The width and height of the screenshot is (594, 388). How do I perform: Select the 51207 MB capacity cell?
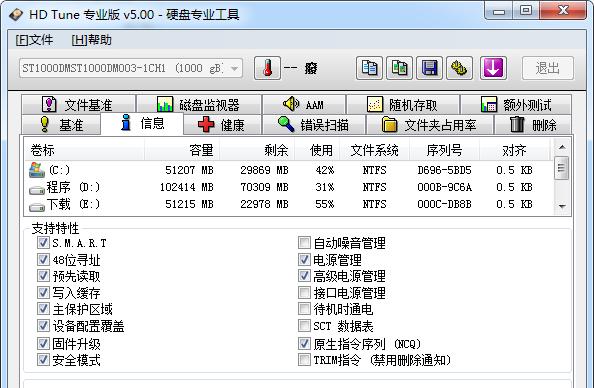click(189, 170)
